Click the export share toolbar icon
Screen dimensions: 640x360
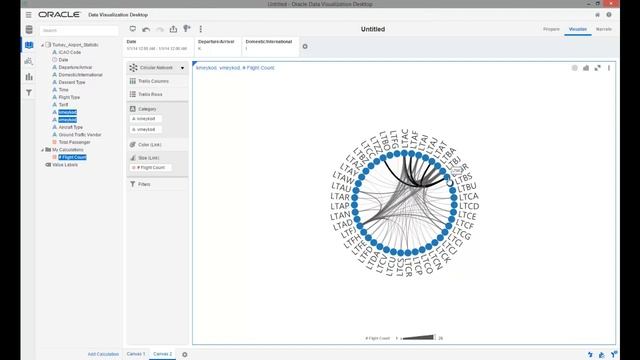[x=173, y=29]
